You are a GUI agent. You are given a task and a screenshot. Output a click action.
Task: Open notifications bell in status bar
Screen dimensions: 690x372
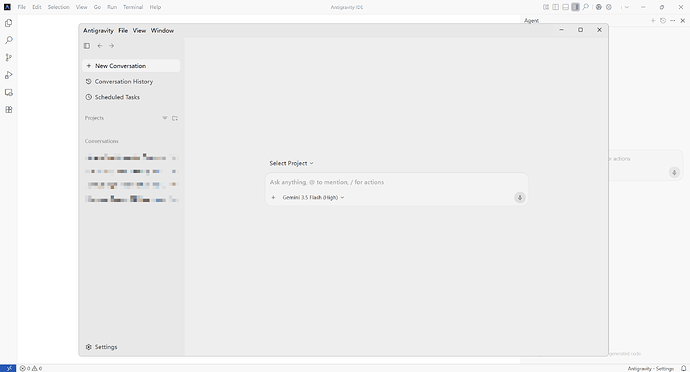pos(683,368)
